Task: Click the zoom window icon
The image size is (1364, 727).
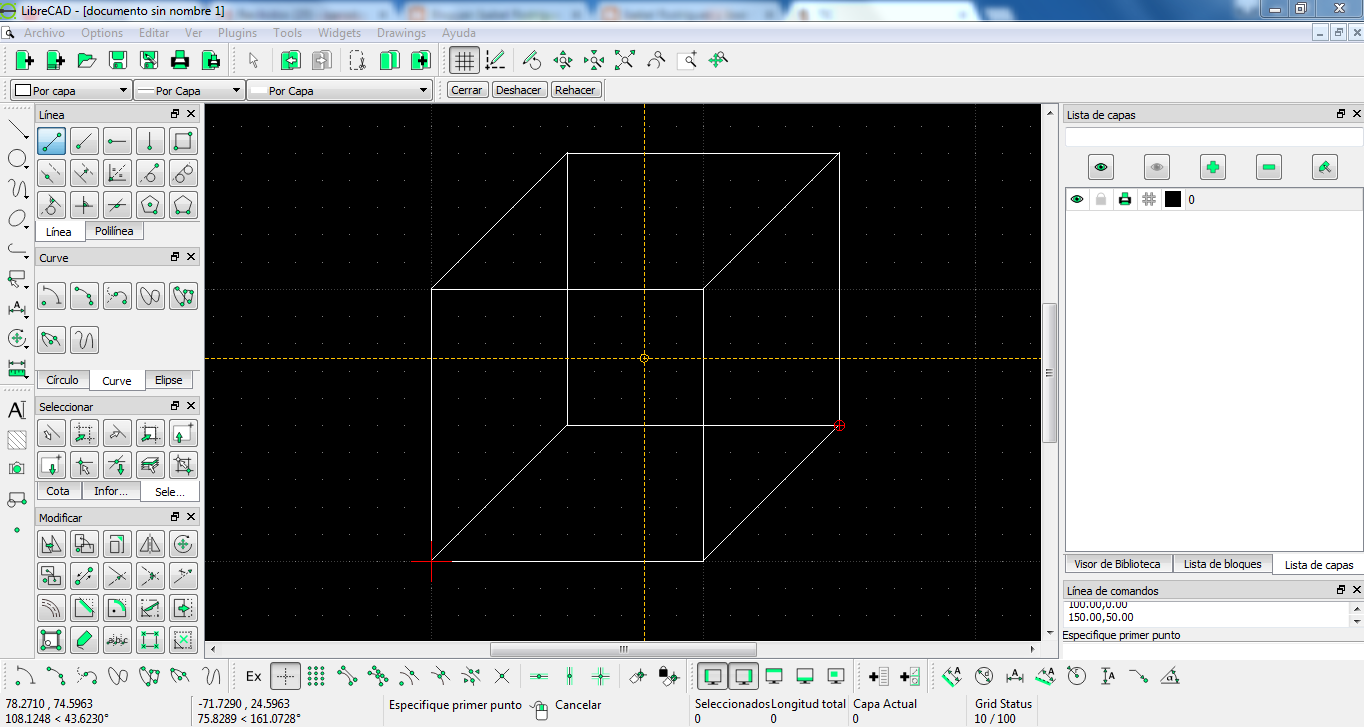Action: pyautogui.click(x=687, y=60)
